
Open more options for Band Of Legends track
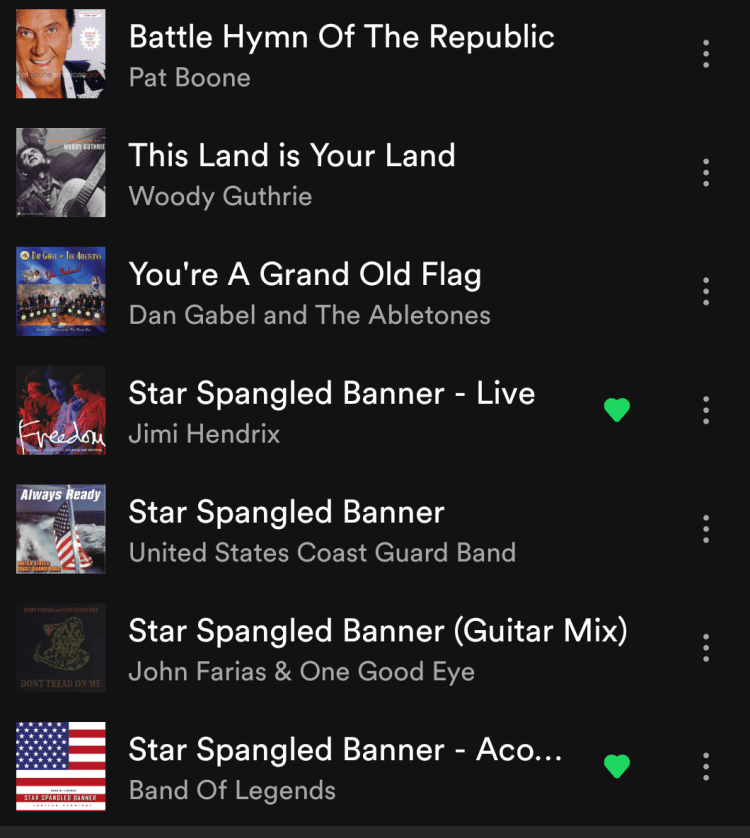point(706,766)
